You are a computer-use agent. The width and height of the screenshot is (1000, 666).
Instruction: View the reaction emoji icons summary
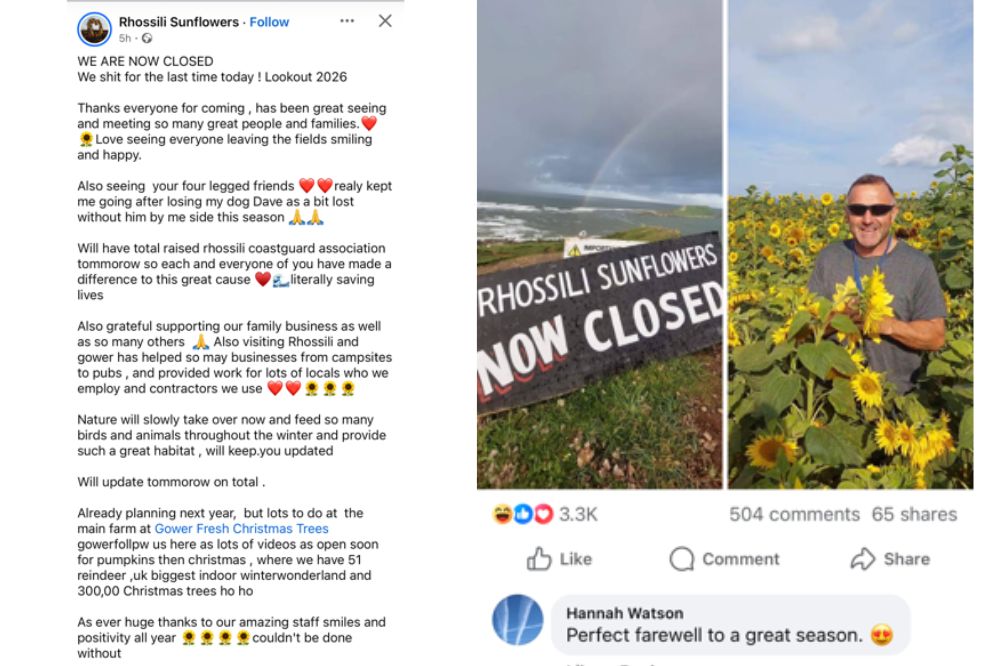click(x=523, y=514)
